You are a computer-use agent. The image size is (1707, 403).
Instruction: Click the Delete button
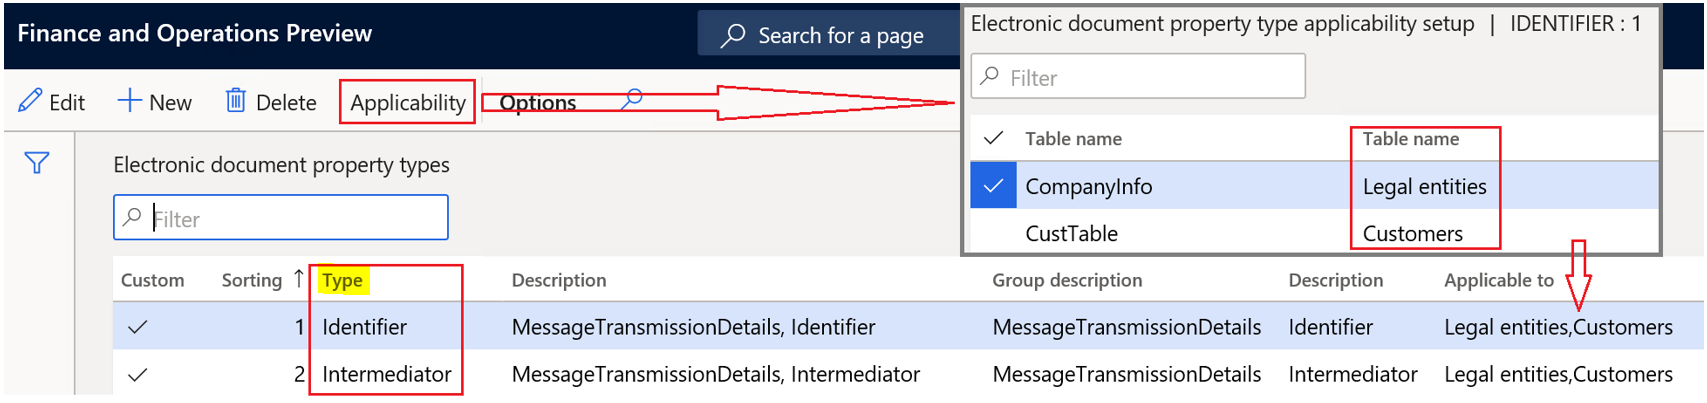270,102
